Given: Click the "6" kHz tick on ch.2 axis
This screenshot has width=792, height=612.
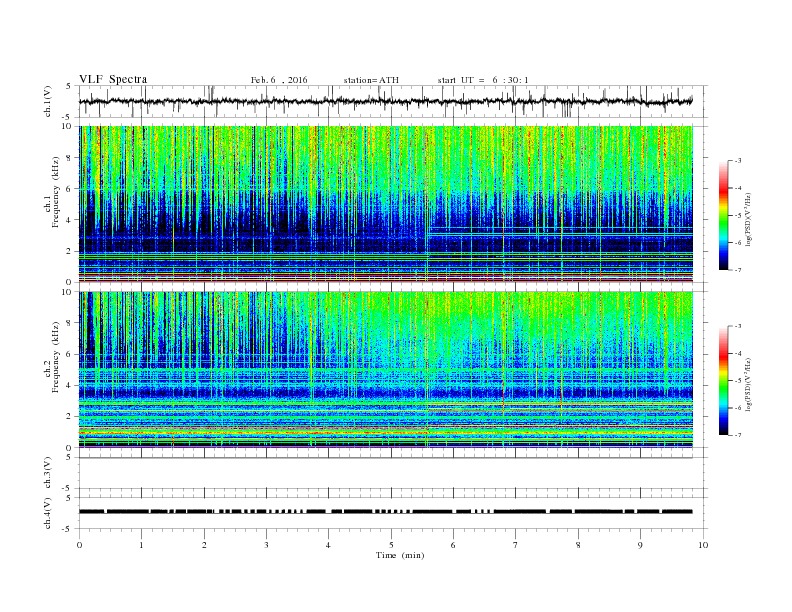Looking at the screenshot, I should (69, 354).
